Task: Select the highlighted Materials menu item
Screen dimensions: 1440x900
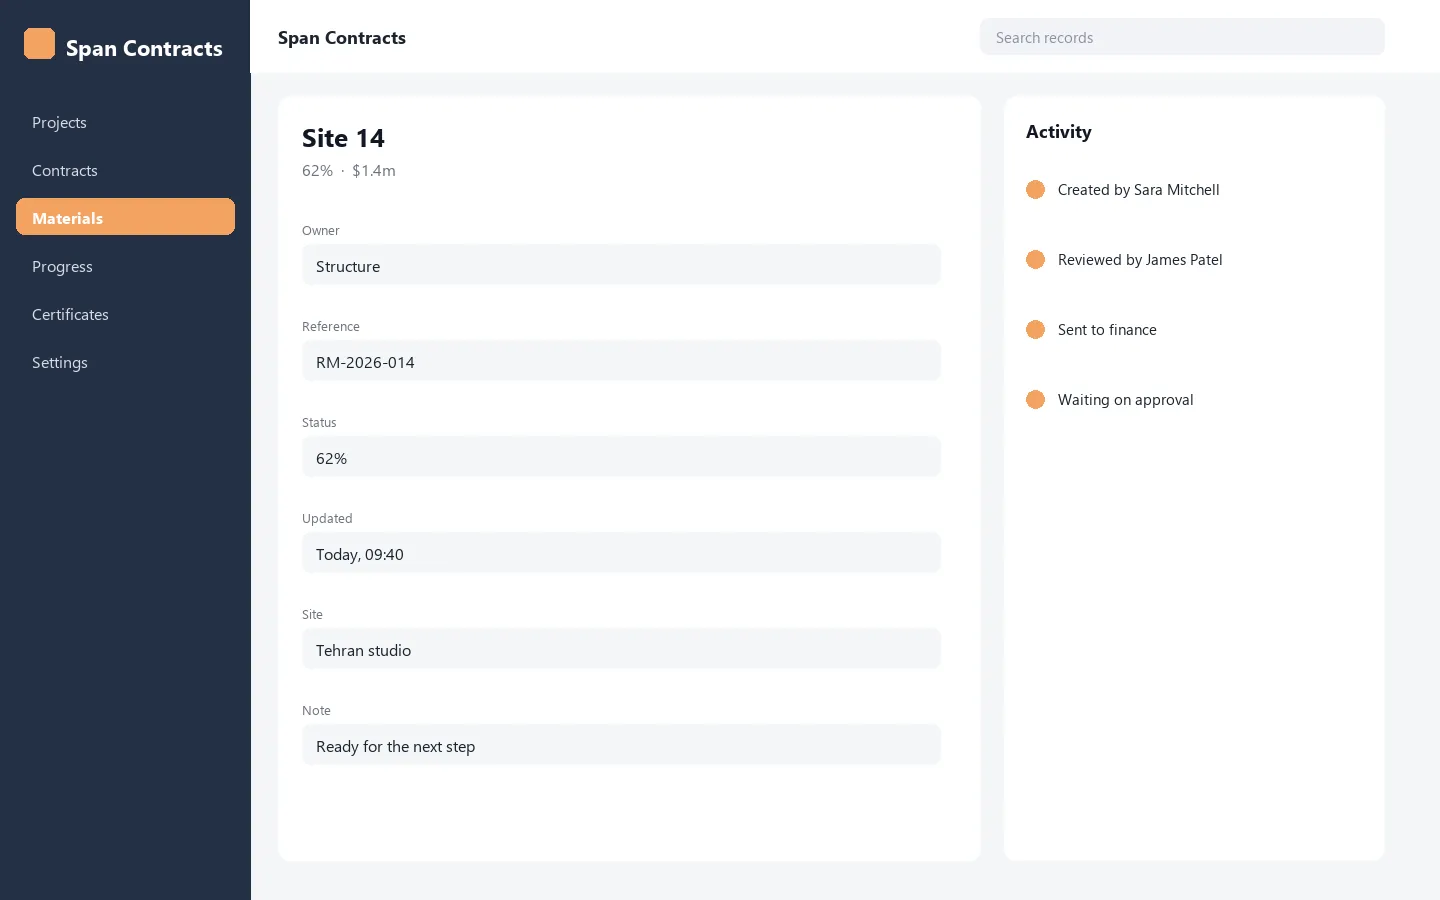Action: pyautogui.click(x=125, y=217)
